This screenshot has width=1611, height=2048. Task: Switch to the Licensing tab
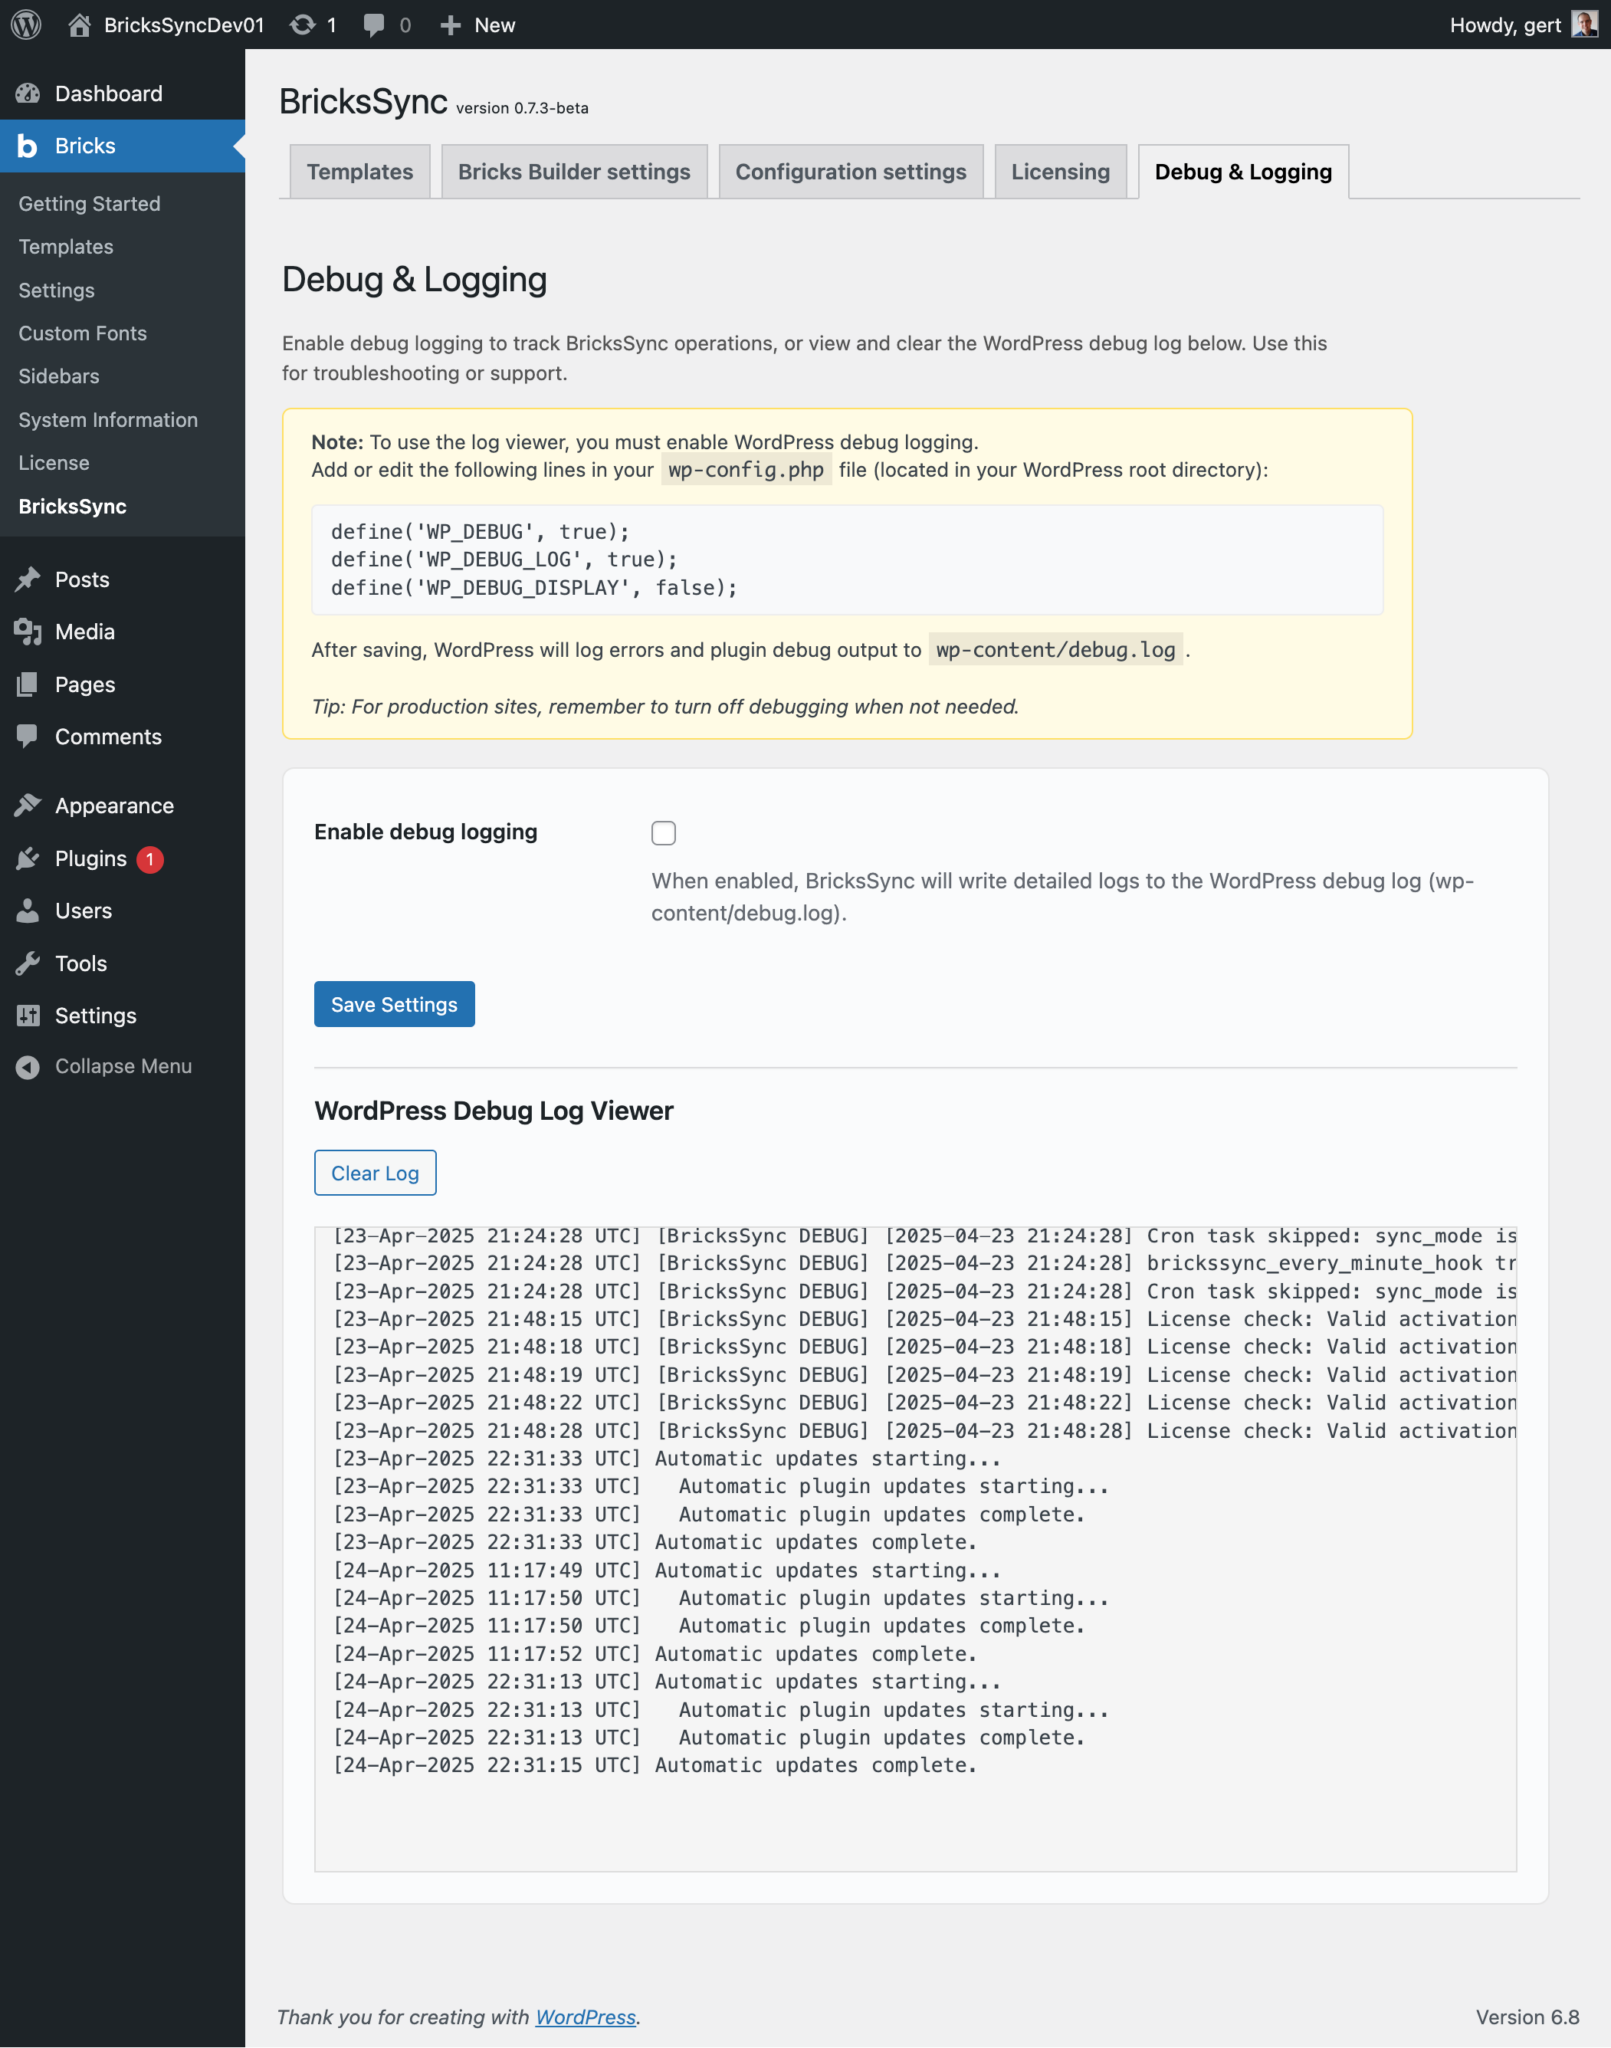(x=1060, y=171)
